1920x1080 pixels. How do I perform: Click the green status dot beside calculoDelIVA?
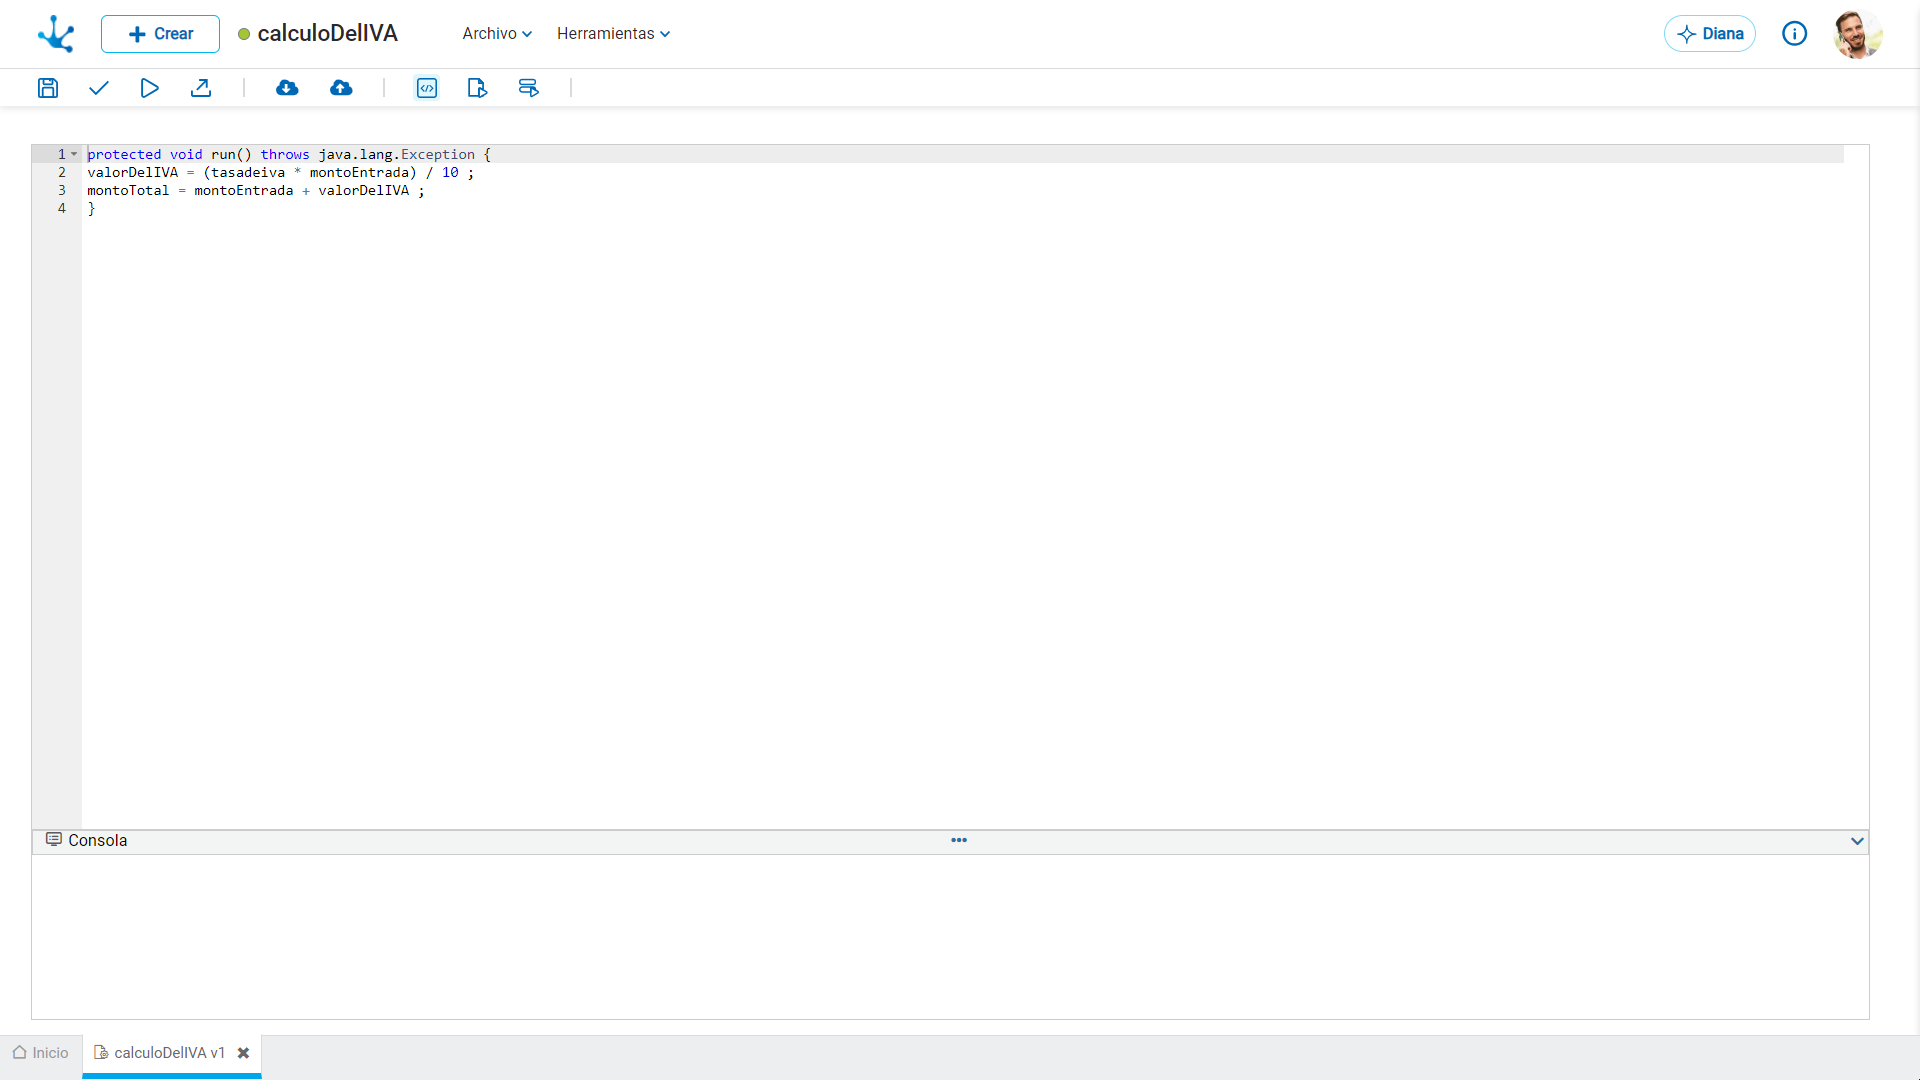pos(244,34)
